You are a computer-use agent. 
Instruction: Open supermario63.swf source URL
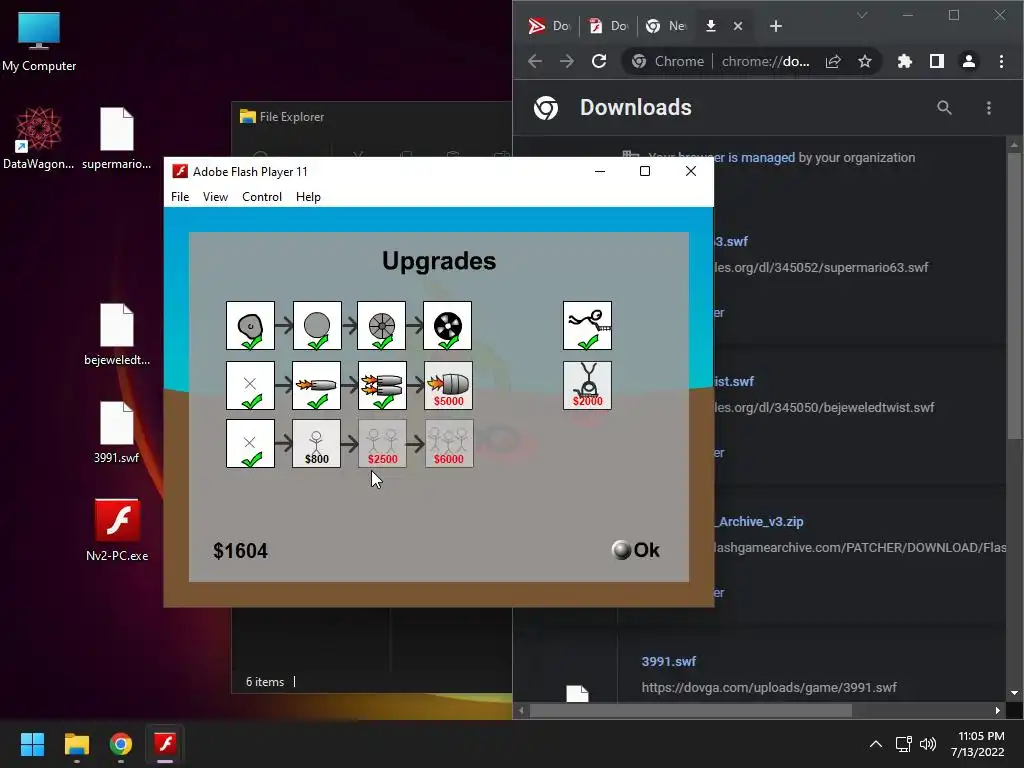coord(821,267)
